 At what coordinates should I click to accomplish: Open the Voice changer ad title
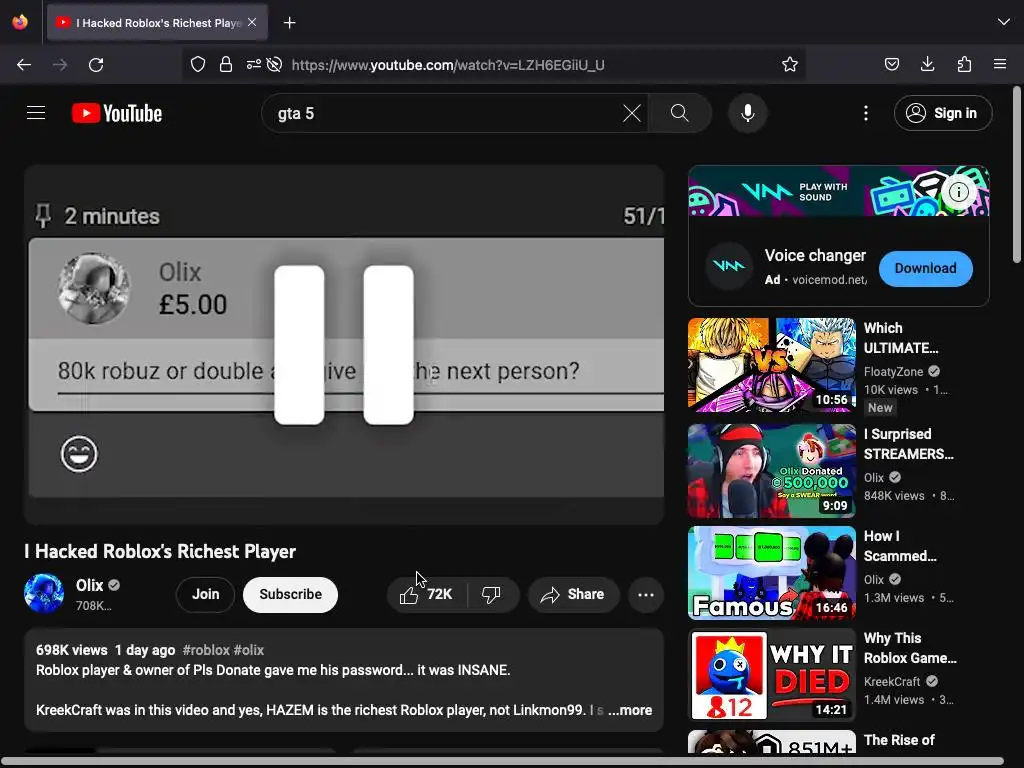click(x=815, y=255)
